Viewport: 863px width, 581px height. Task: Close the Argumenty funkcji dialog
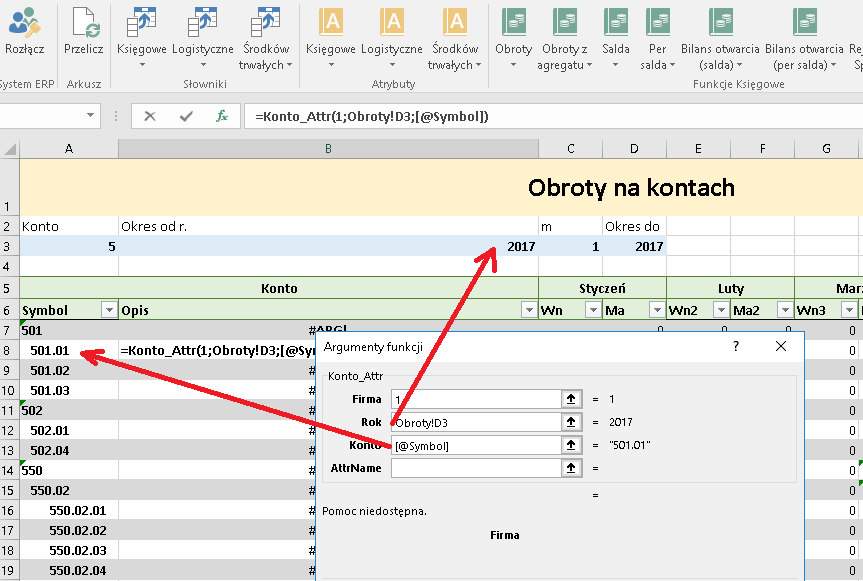pos(780,346)
